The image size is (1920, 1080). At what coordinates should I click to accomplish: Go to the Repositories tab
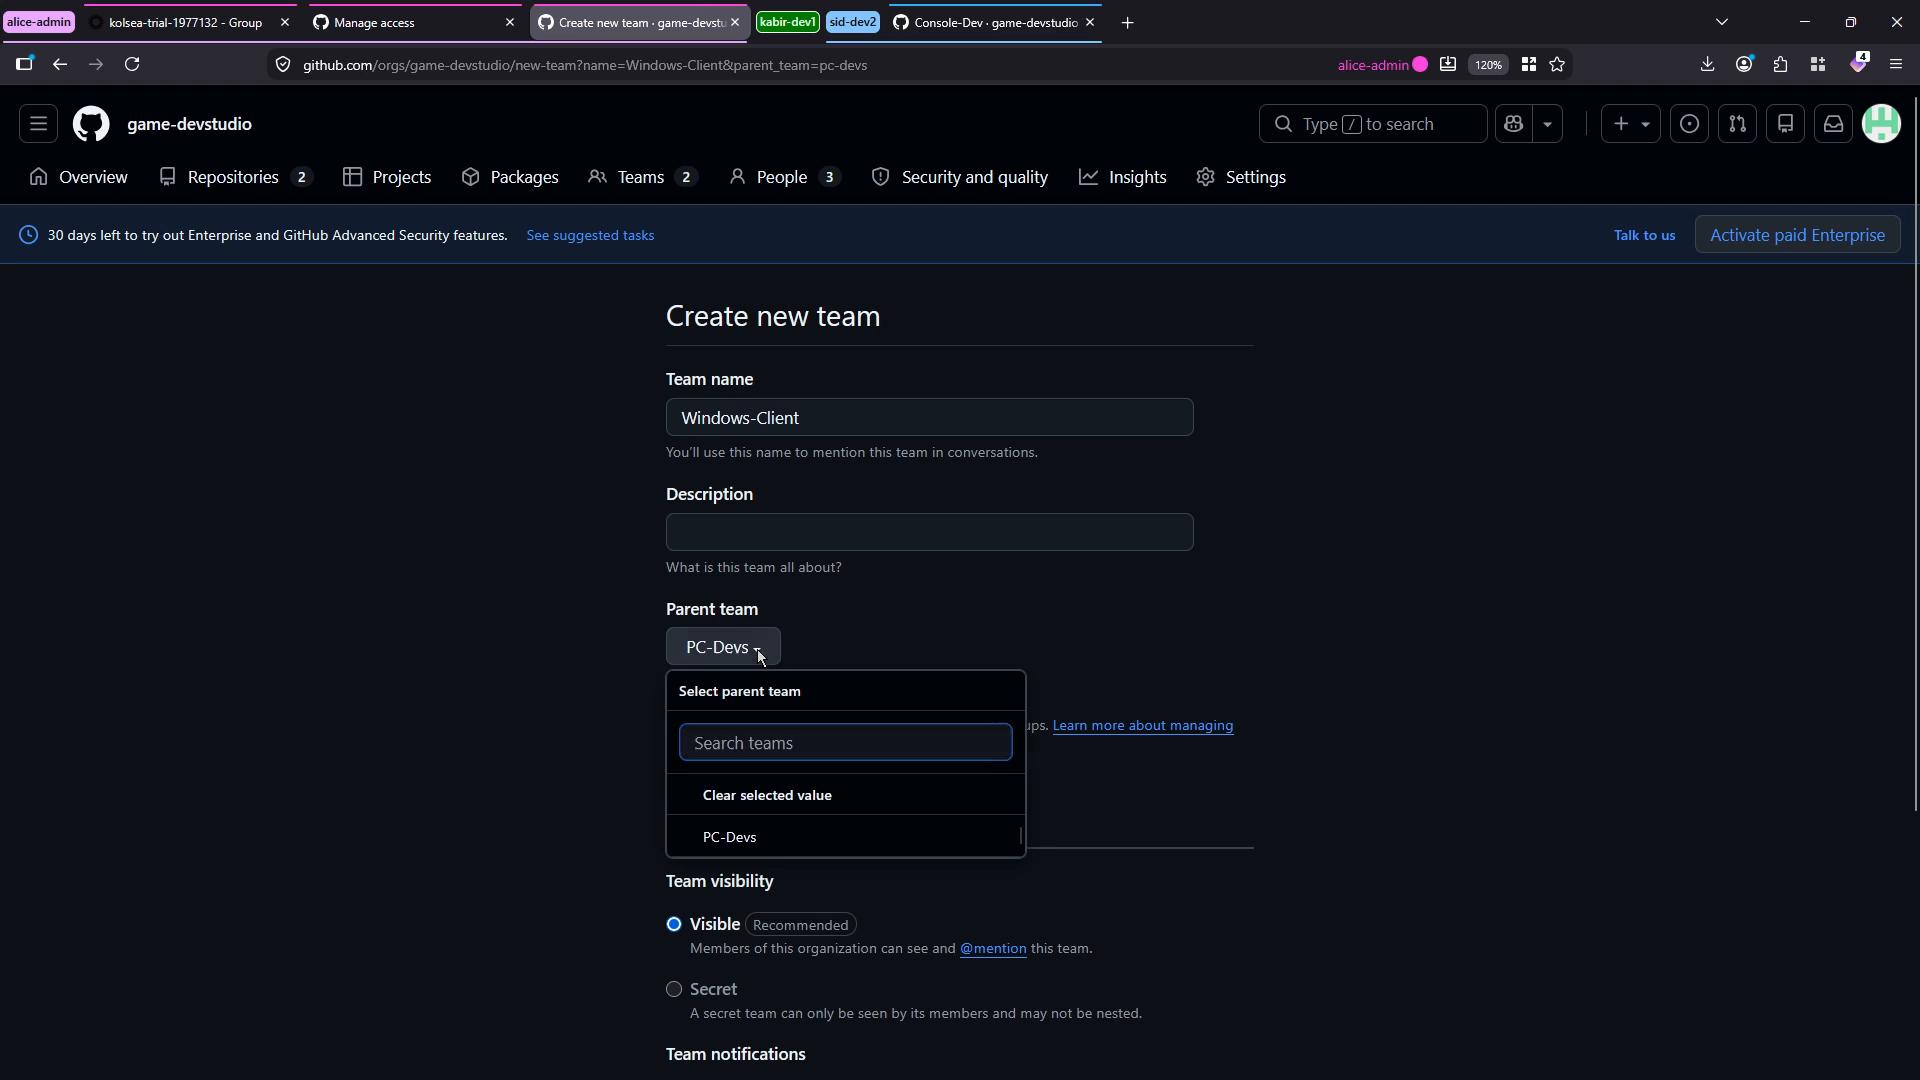click(x=236, y=177)
